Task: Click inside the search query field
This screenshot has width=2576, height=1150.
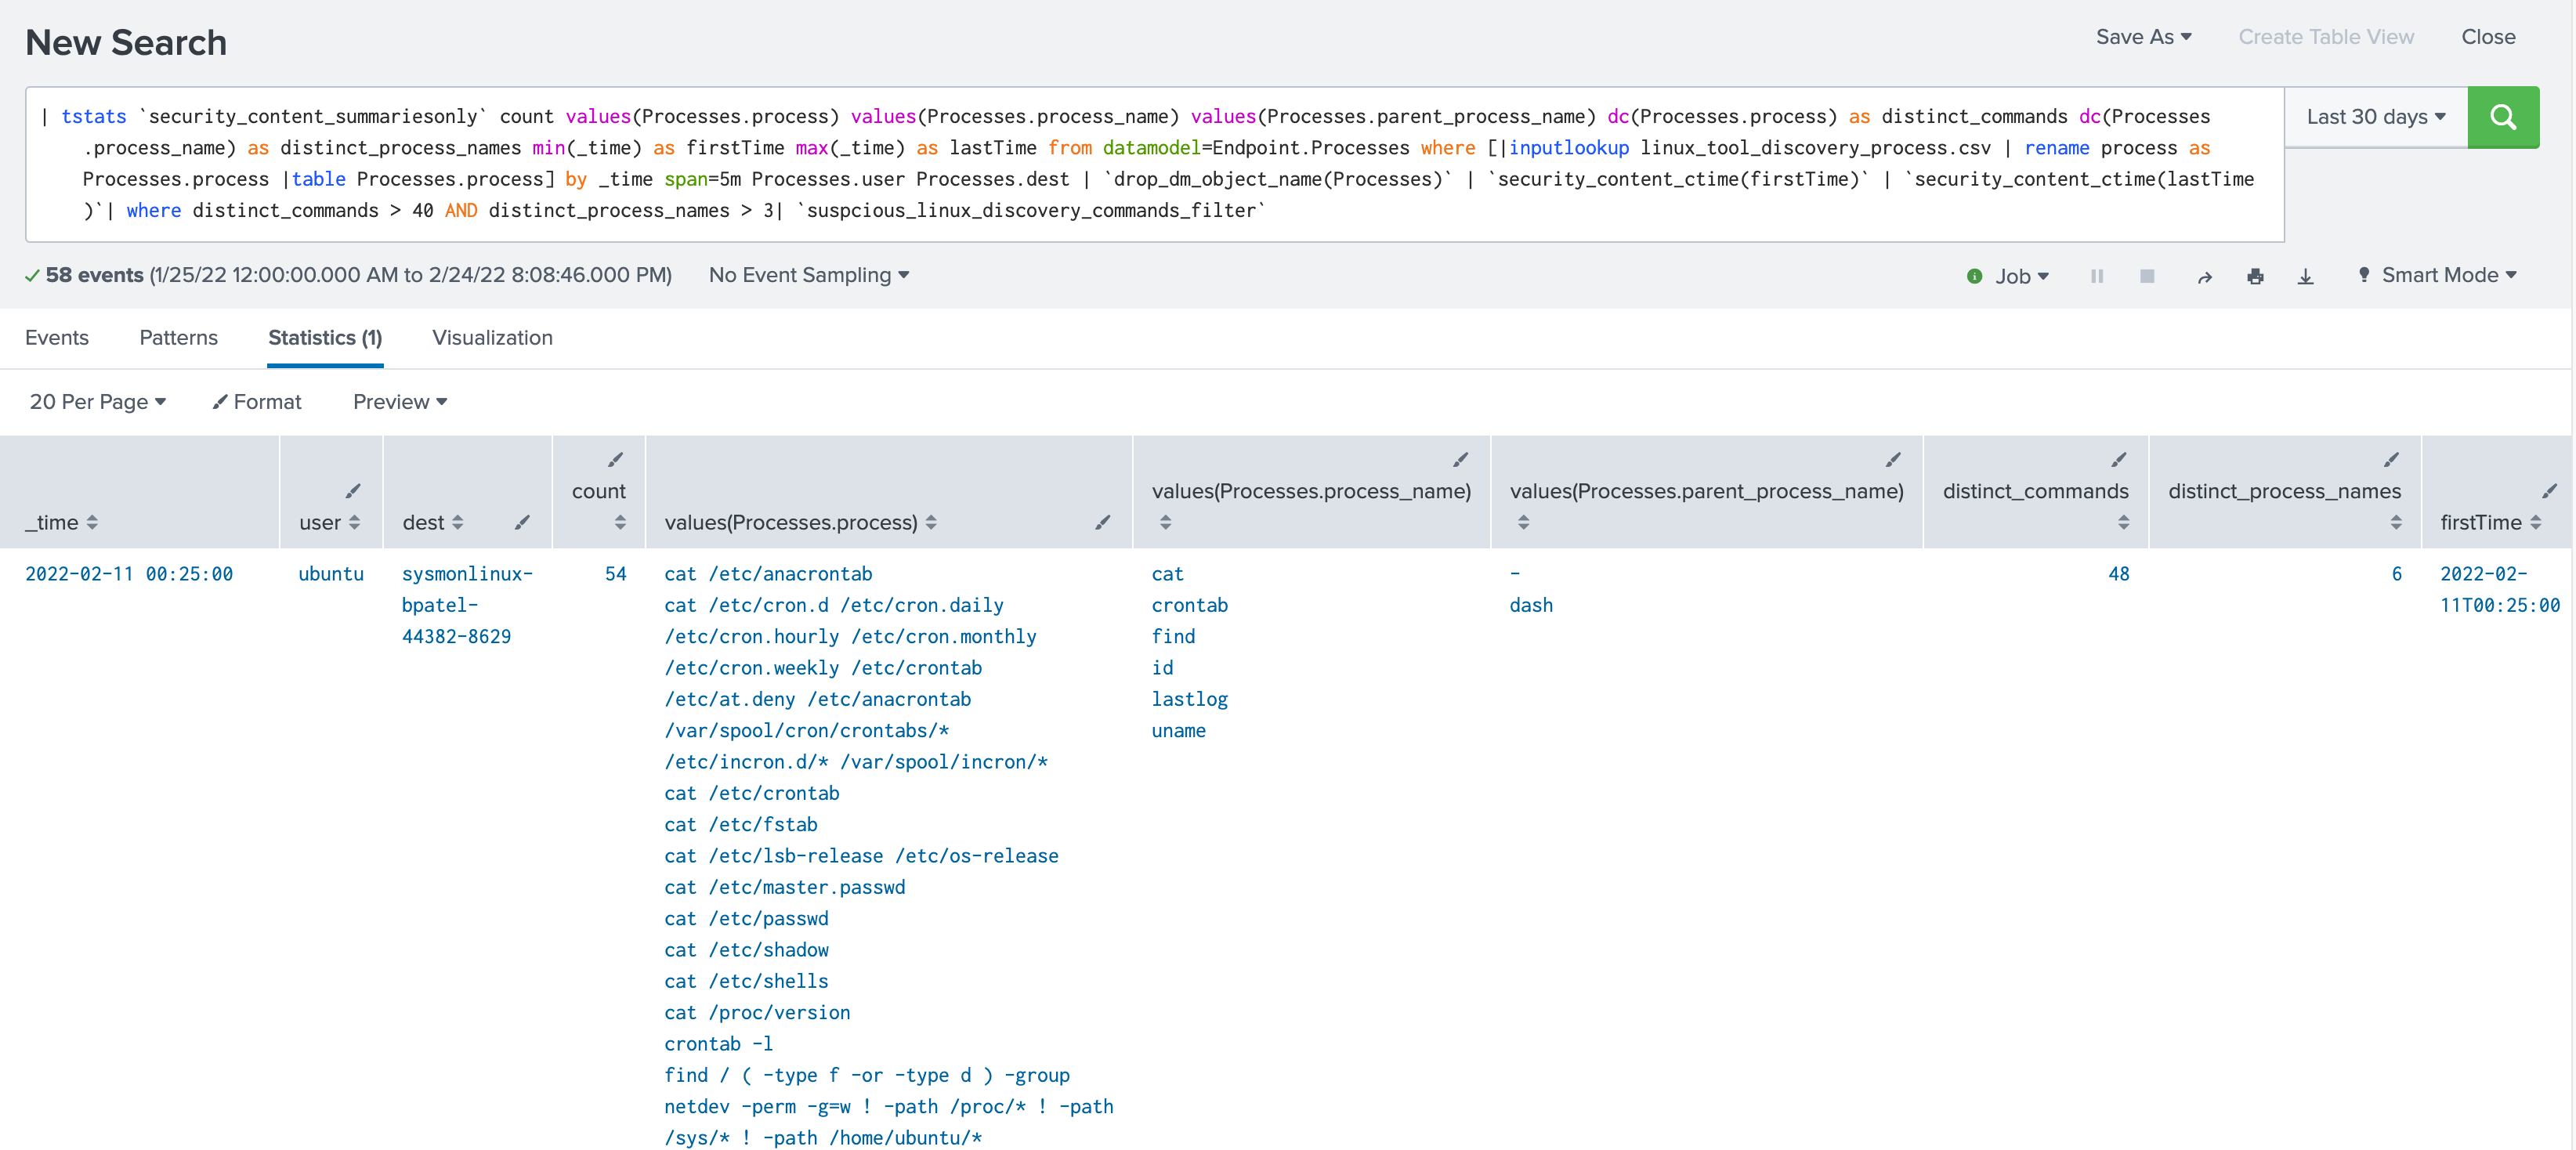Action: (x=1154, y=164)
